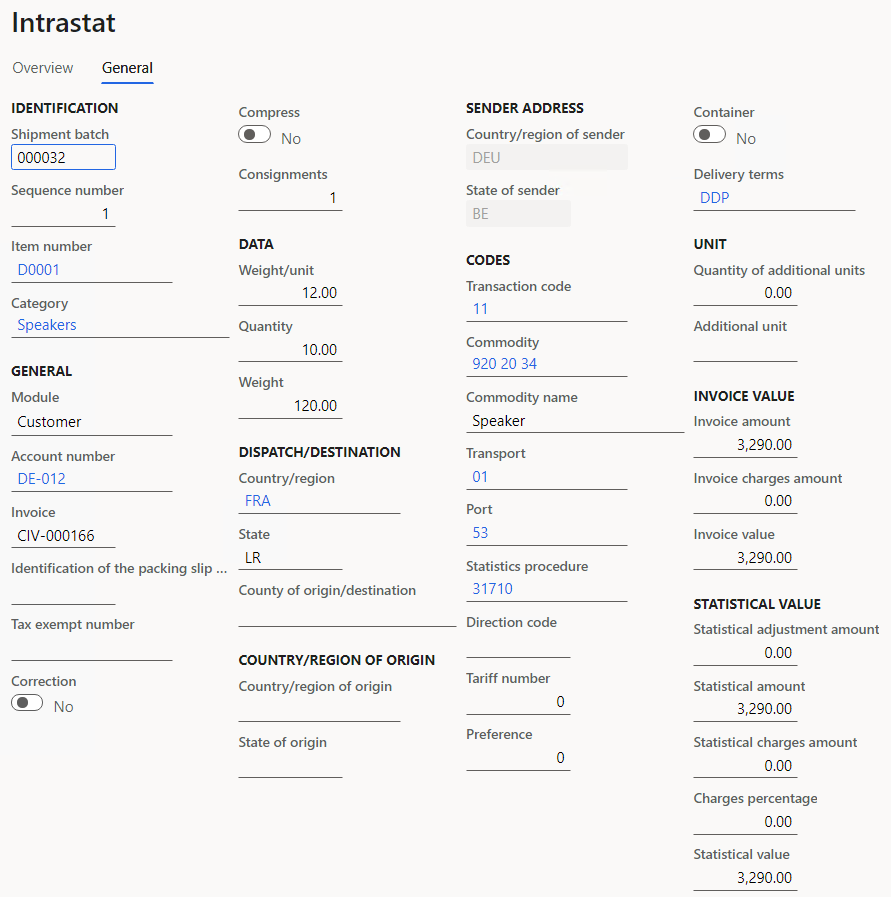Viewport: 891px width, 897px height.
Task: Switch to the Overview tab
Action: (43, 68)
